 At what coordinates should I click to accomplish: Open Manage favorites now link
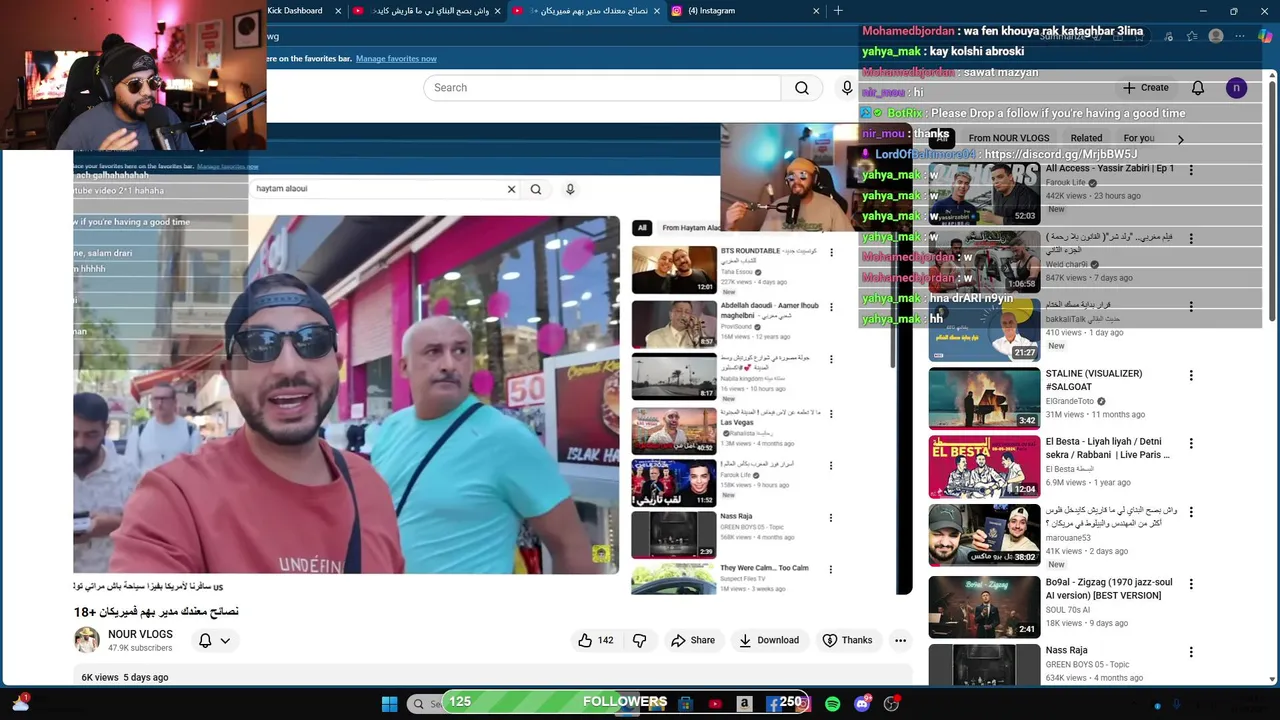pos(396,59)
